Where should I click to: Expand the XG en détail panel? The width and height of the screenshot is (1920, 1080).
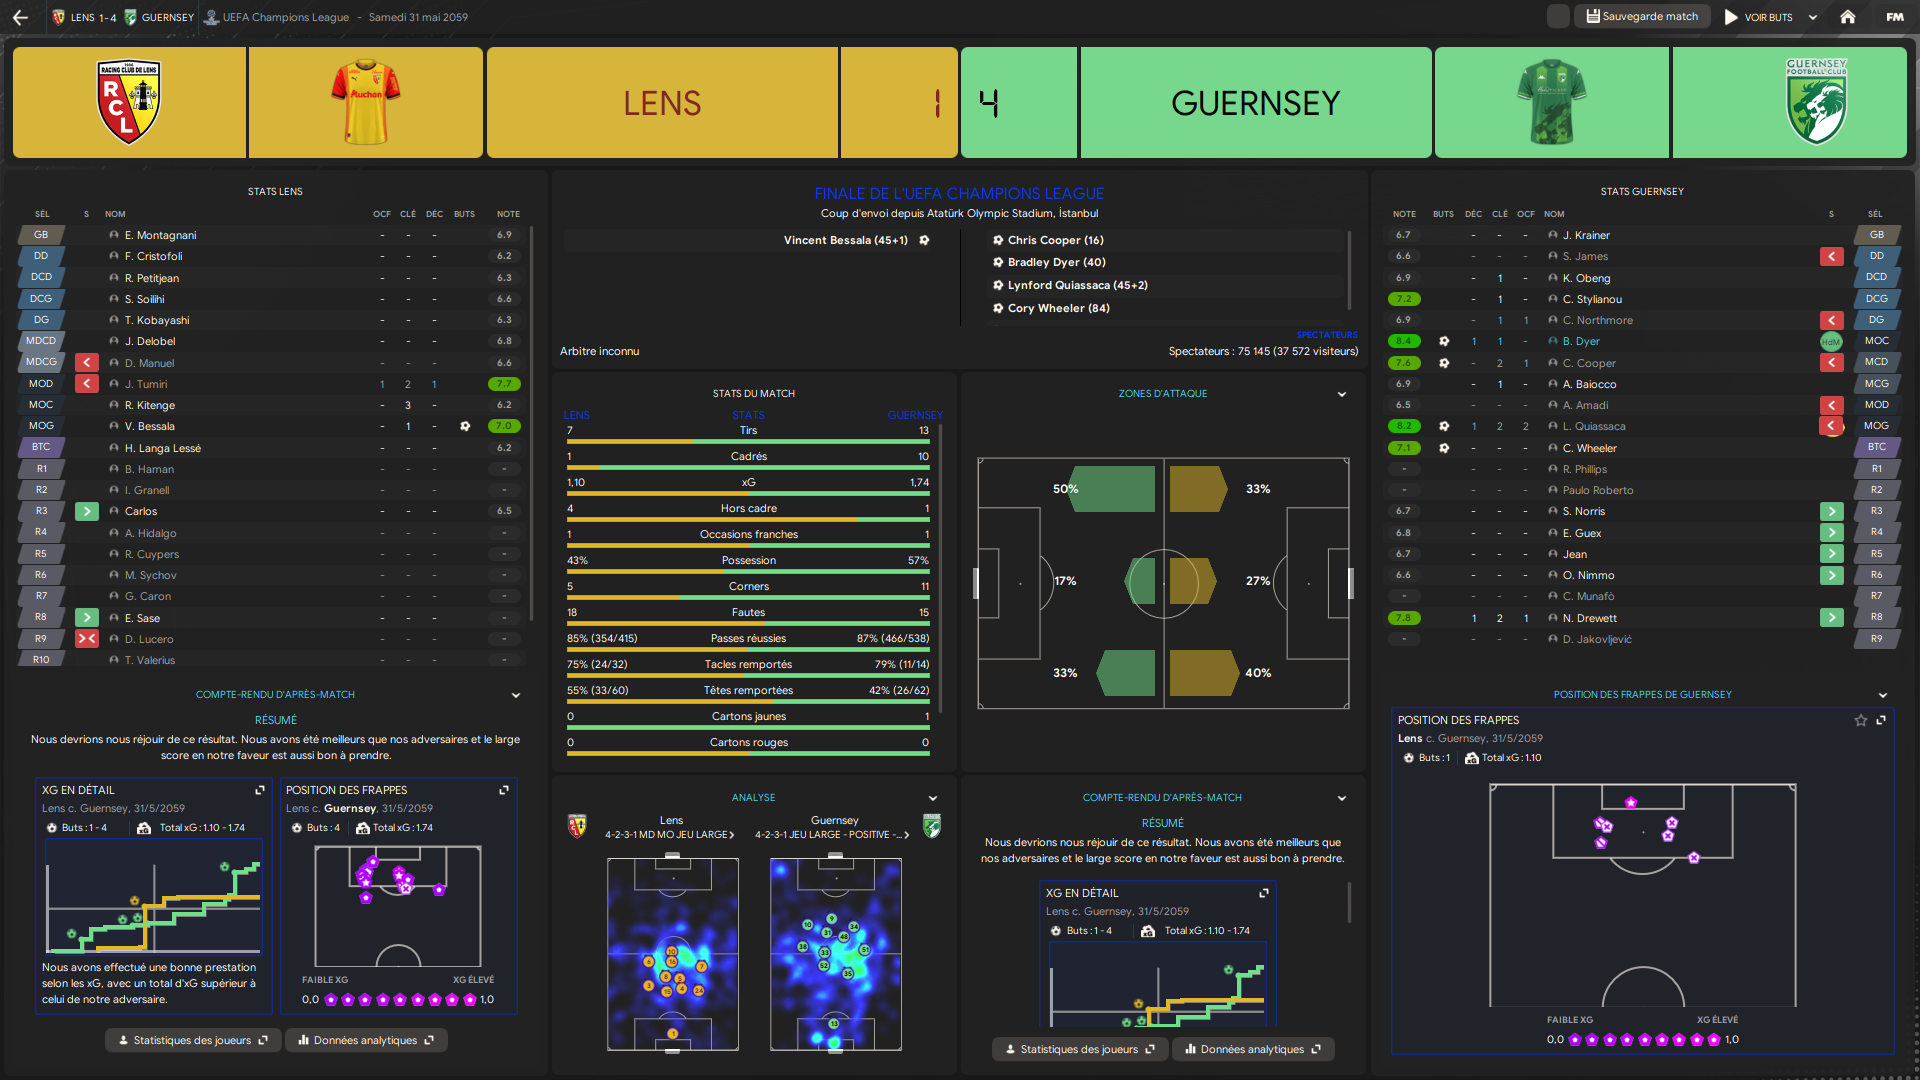click(260, 790)
